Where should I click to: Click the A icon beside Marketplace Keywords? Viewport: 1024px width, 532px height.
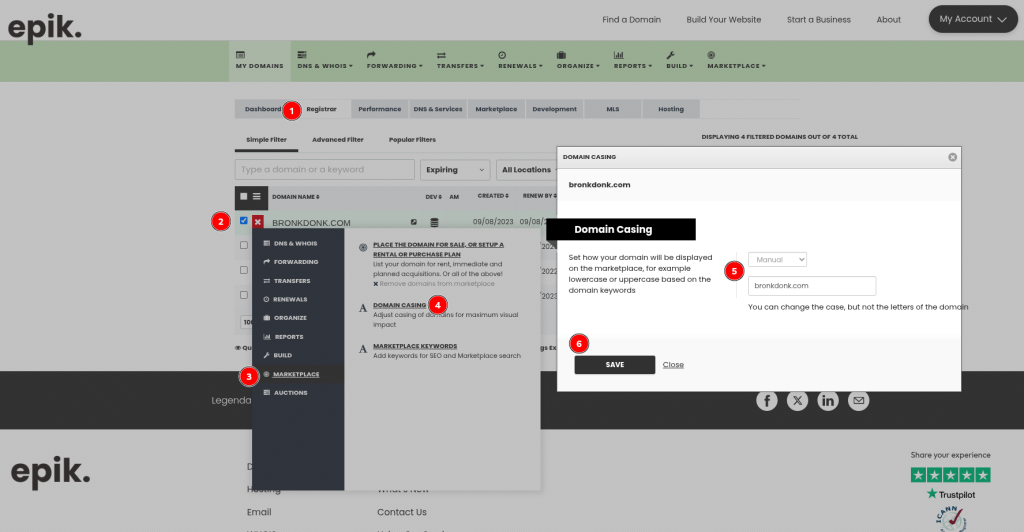(363, 349)
